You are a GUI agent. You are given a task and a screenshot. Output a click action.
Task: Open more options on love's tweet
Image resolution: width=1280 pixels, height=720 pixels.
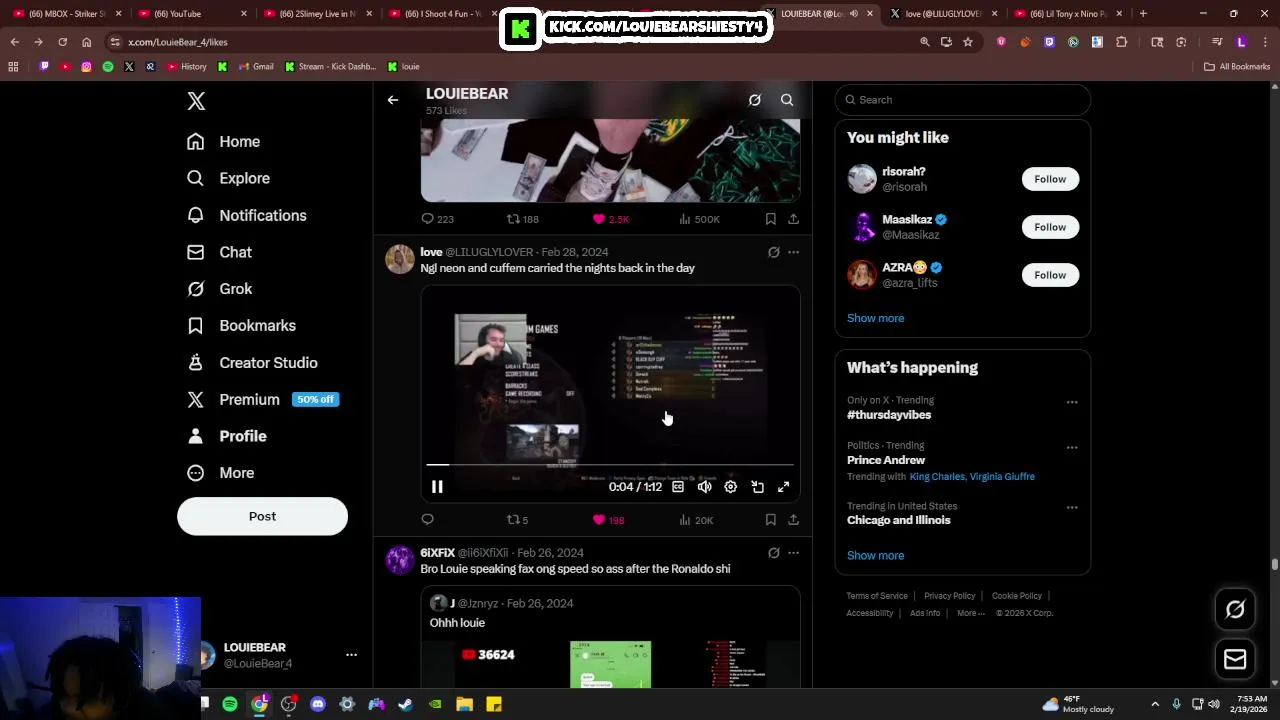793,252
